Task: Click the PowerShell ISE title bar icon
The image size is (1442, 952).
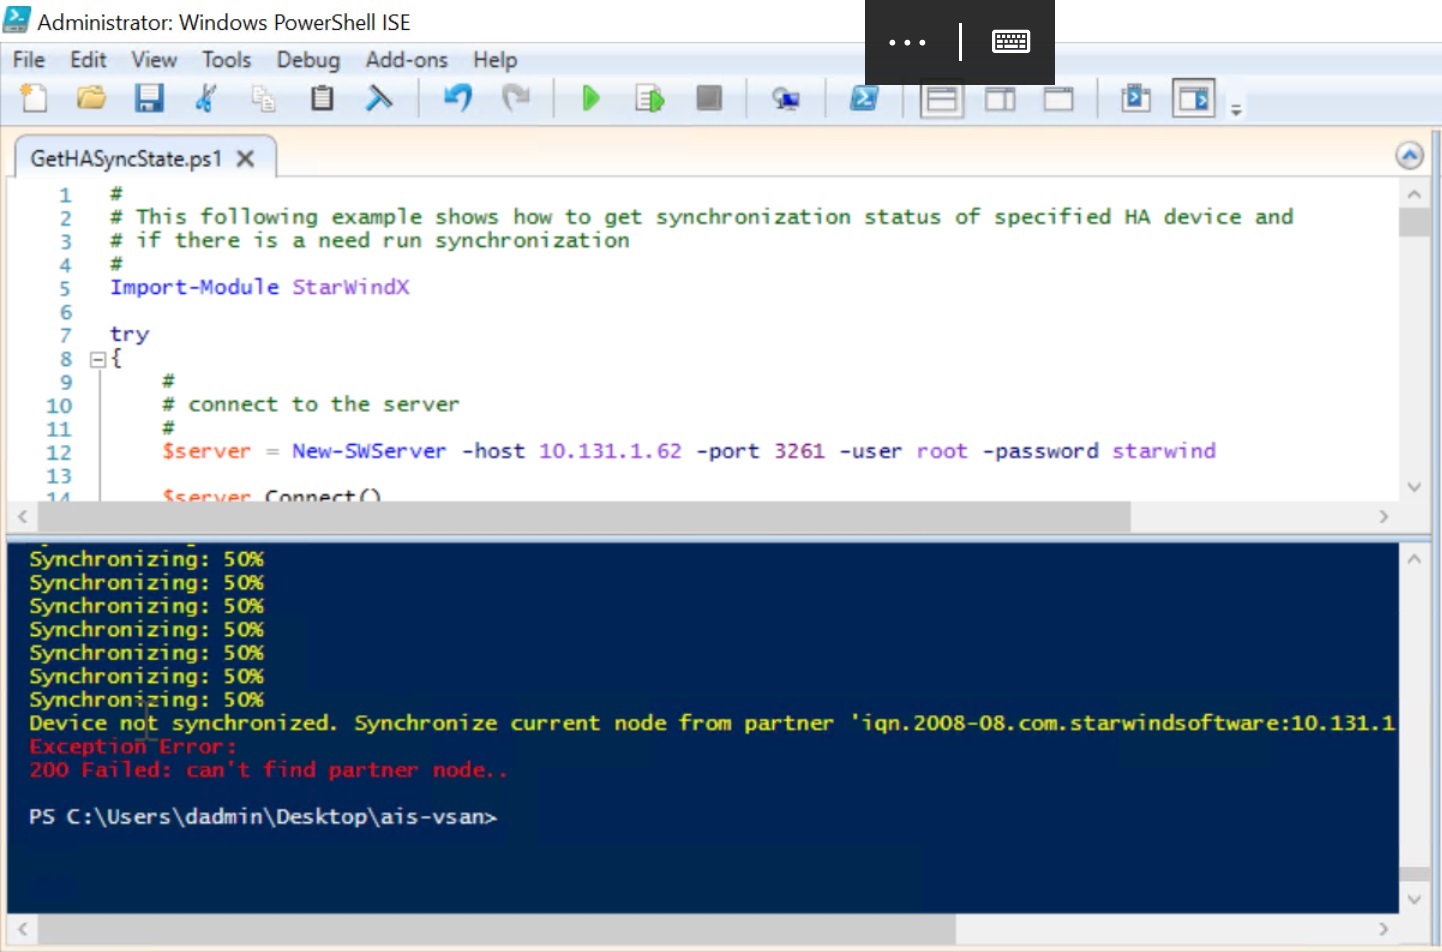Action: (17, 20)
